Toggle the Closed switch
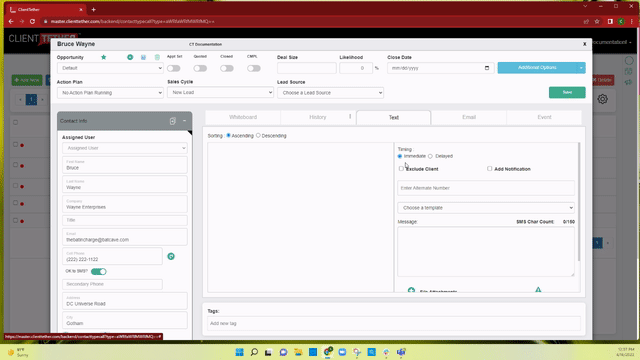 tap(227, 68)
